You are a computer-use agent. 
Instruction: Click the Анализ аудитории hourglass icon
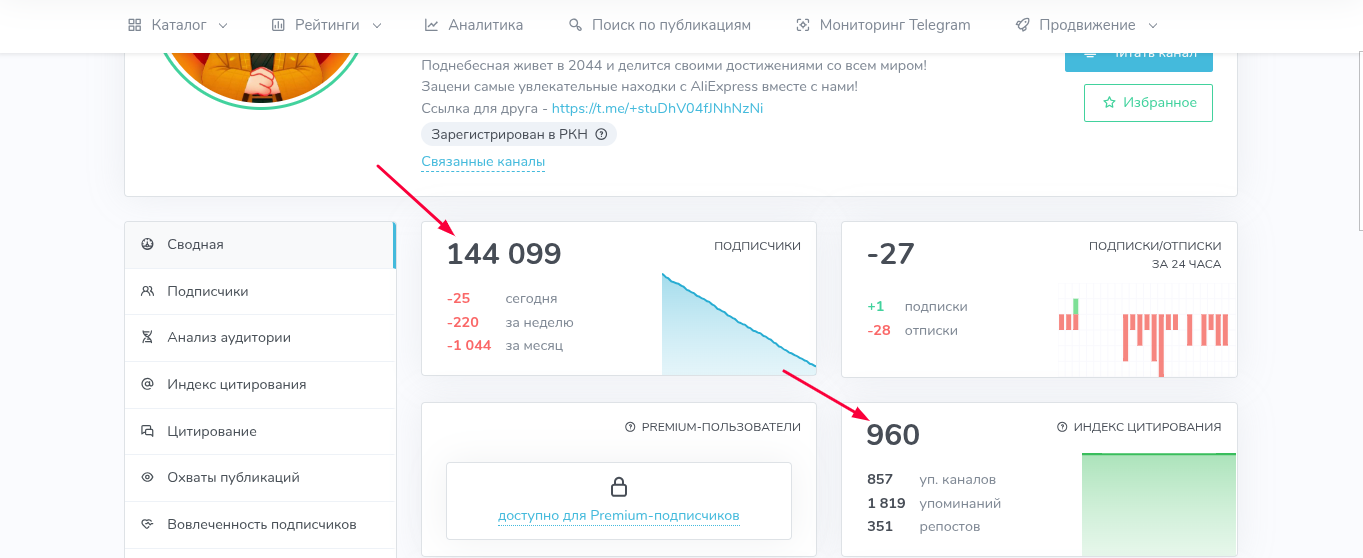click(x=147, y=338)
